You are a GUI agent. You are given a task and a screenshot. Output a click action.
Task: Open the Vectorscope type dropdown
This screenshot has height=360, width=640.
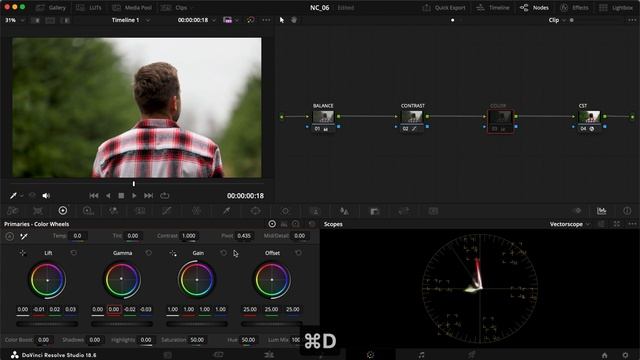569,224
